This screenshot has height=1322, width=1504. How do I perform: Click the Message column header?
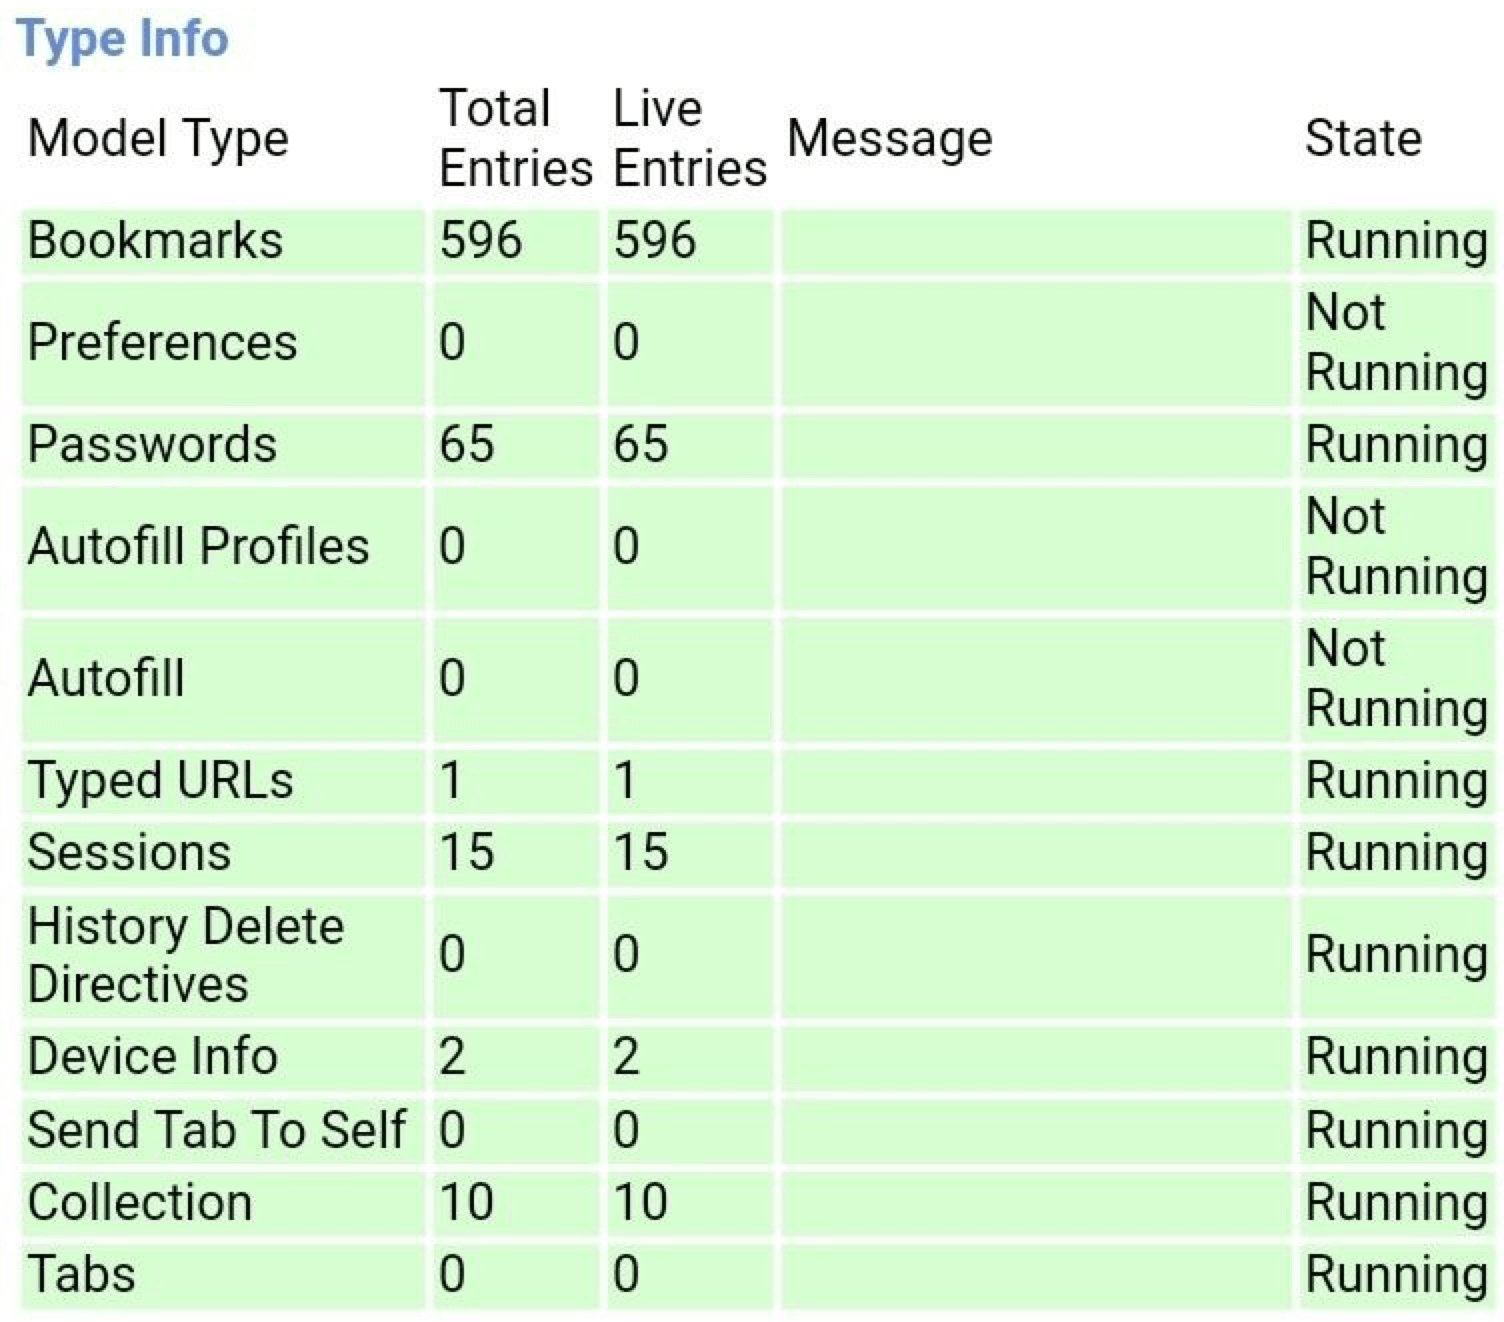889,139
